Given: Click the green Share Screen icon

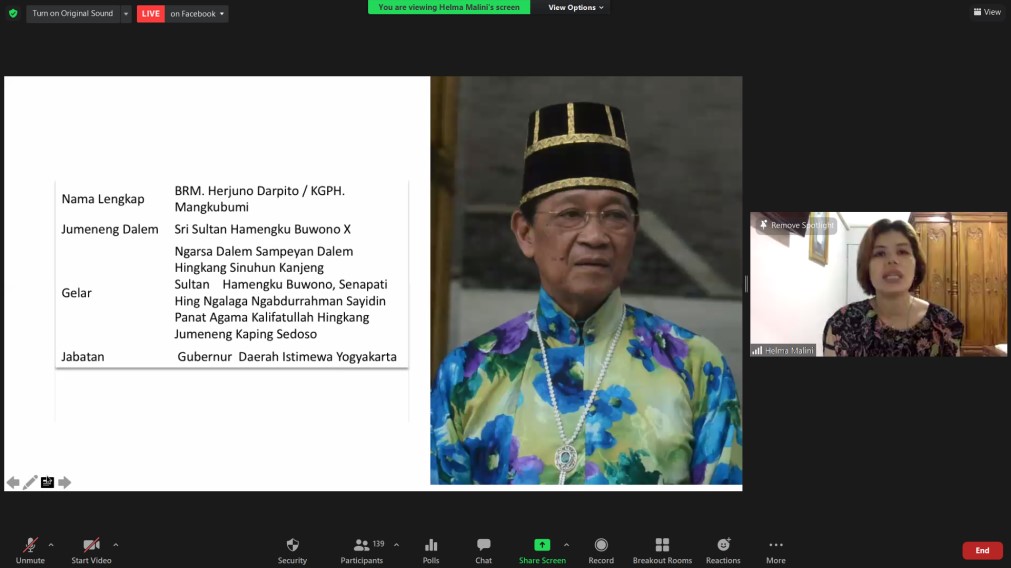Looking at the screenshot, I should click(541, 546).
